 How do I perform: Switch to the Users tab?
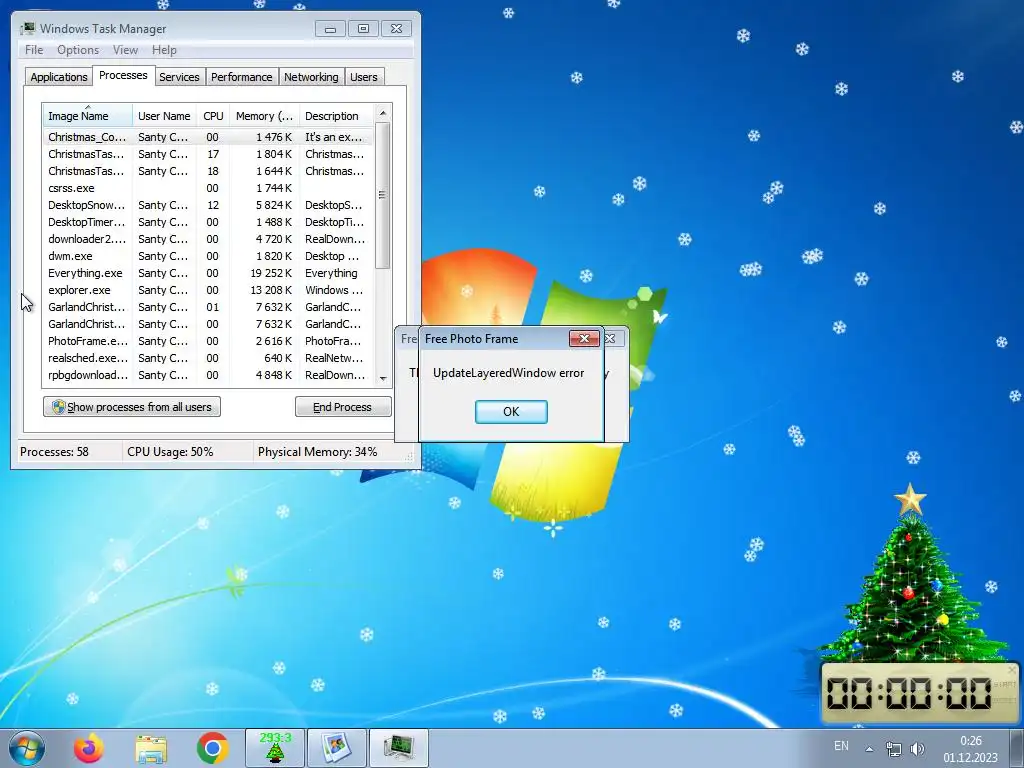click(x=364, y=77)
